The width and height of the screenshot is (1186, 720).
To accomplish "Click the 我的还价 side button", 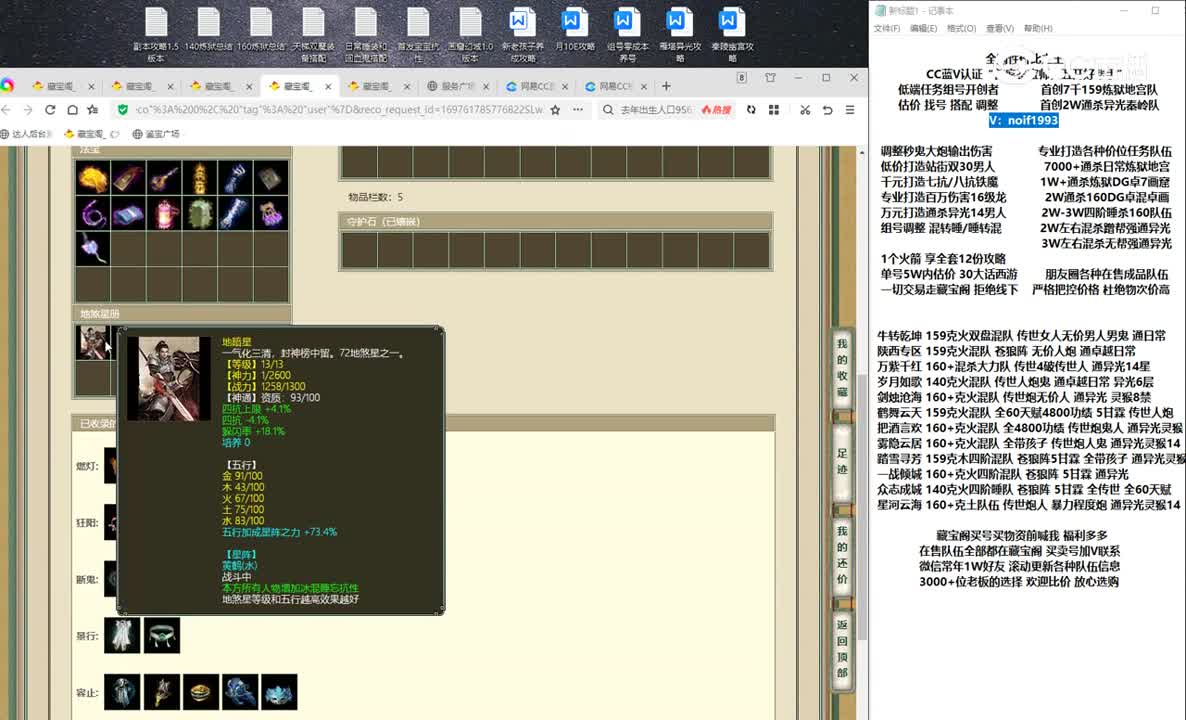I will [842, 554].
